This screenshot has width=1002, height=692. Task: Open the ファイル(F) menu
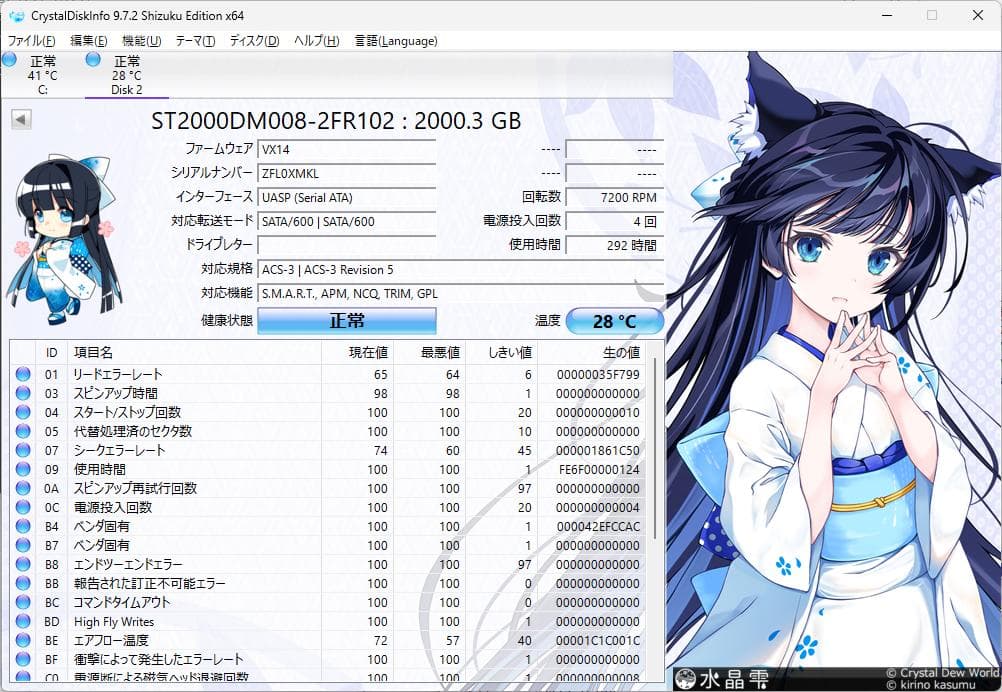coord(28,41)
